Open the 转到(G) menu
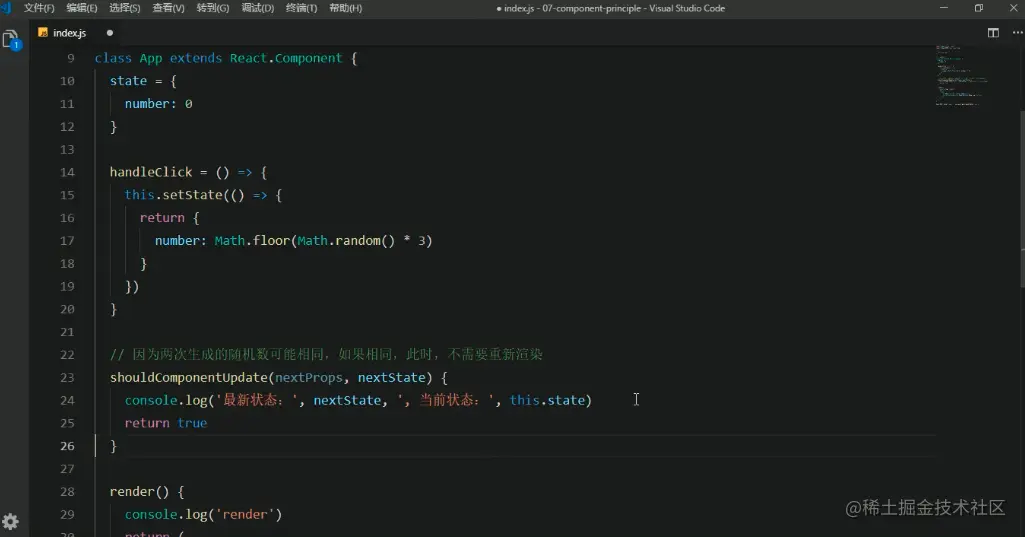This screenshot has height=537, width=1025. [x=212, y=8]
